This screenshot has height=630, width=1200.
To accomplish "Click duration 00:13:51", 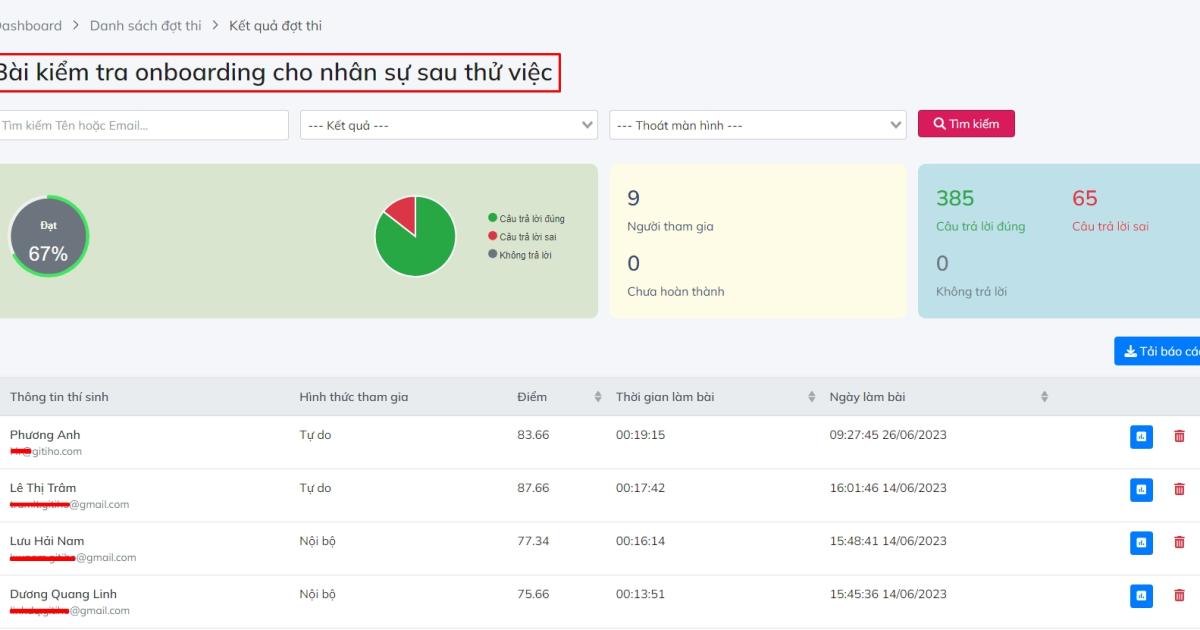I will coord(641,594).
